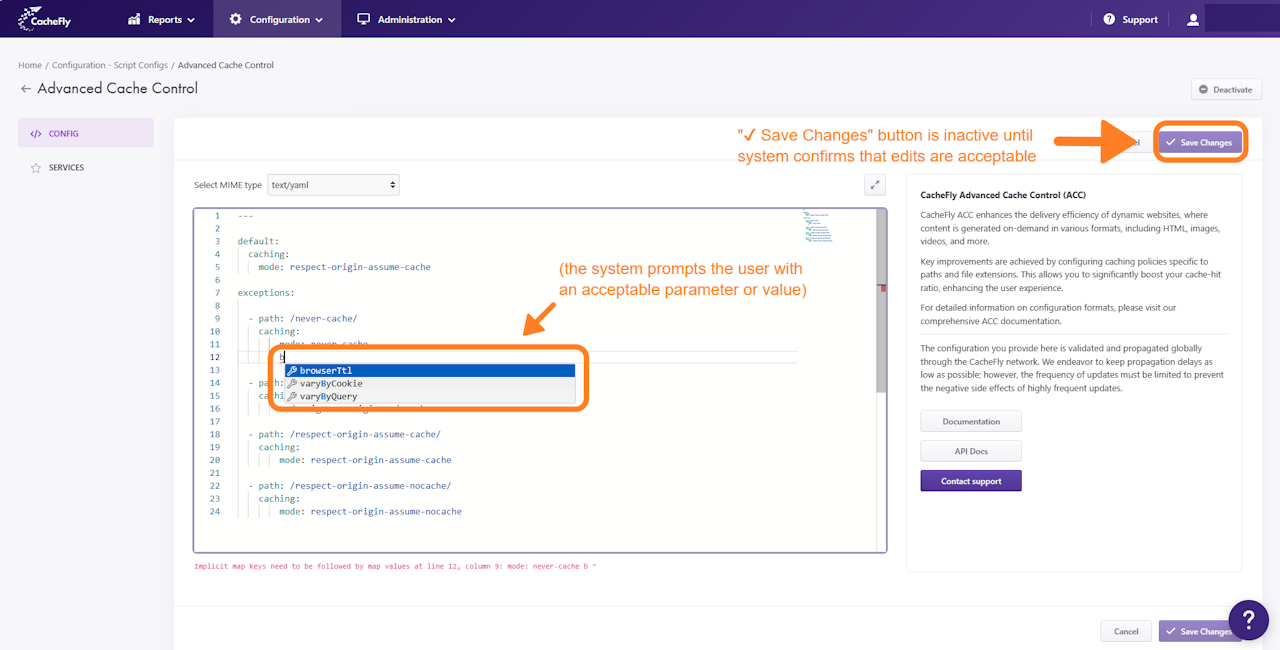This screenshot has width=1280, height=650.
Task: Click 'default:' on line 3
Action: pos(258,241)
